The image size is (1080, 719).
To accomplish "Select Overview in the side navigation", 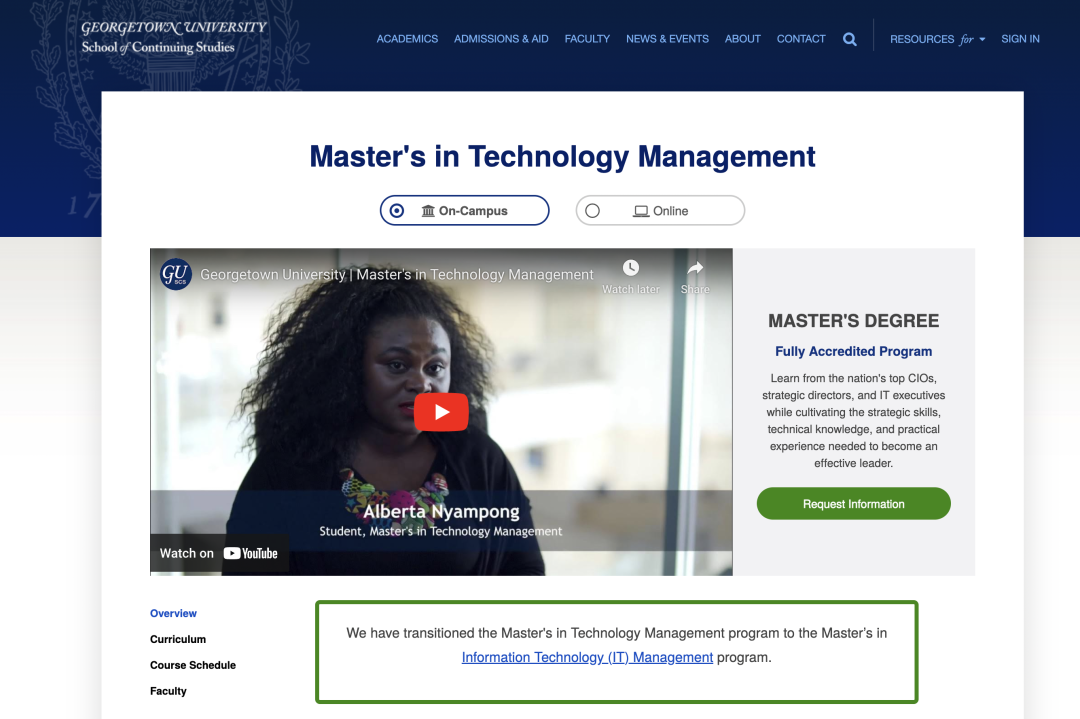I will click(x=173, y=613).
